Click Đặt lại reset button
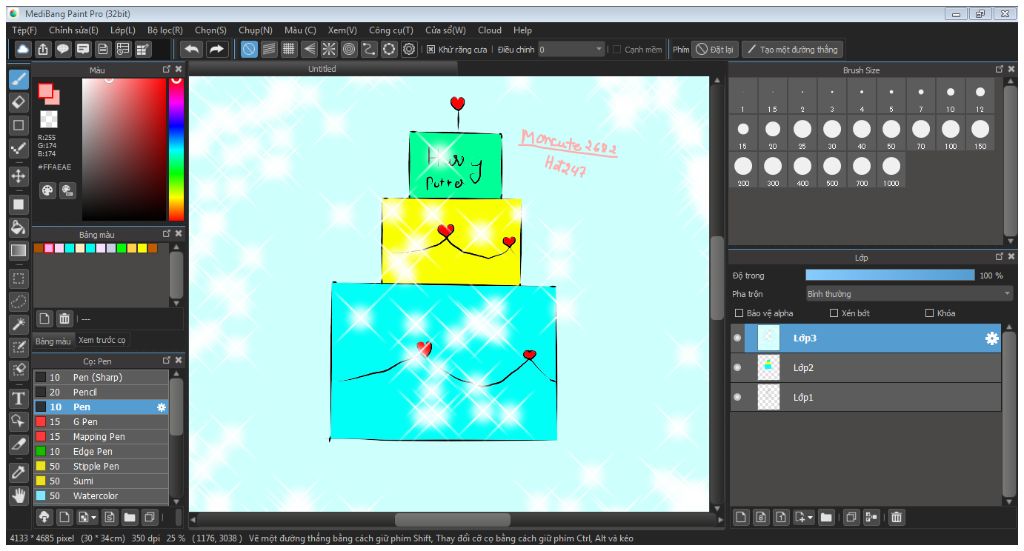 click(x=714, y=50)
